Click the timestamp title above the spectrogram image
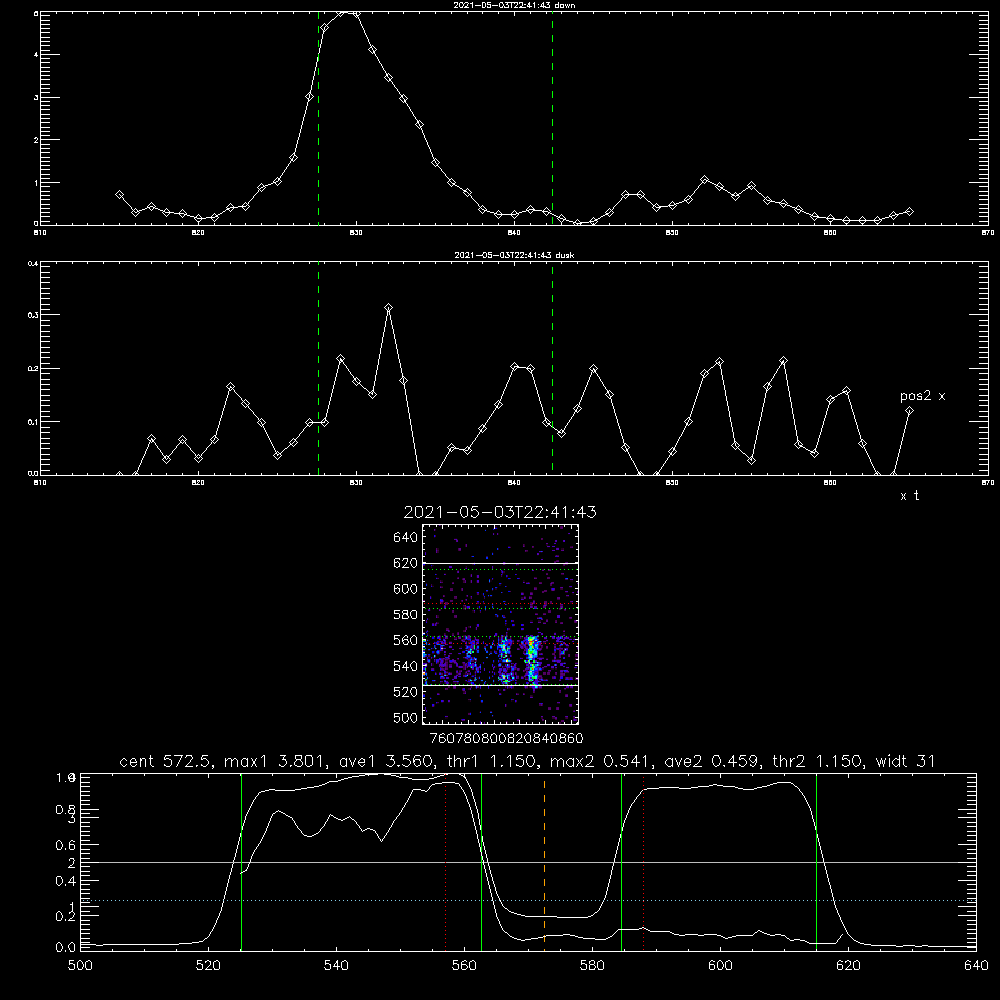The height and width of the screenshot is (1000, 1000). pos(500,512)
